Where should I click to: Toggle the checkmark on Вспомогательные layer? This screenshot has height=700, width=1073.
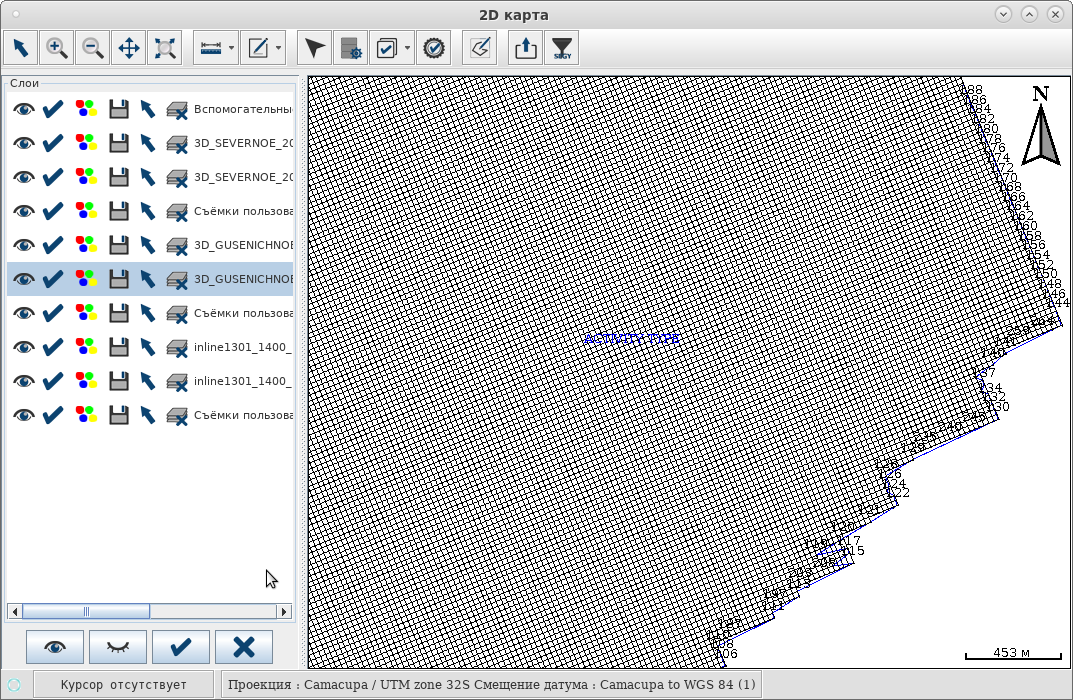(53, 109)
